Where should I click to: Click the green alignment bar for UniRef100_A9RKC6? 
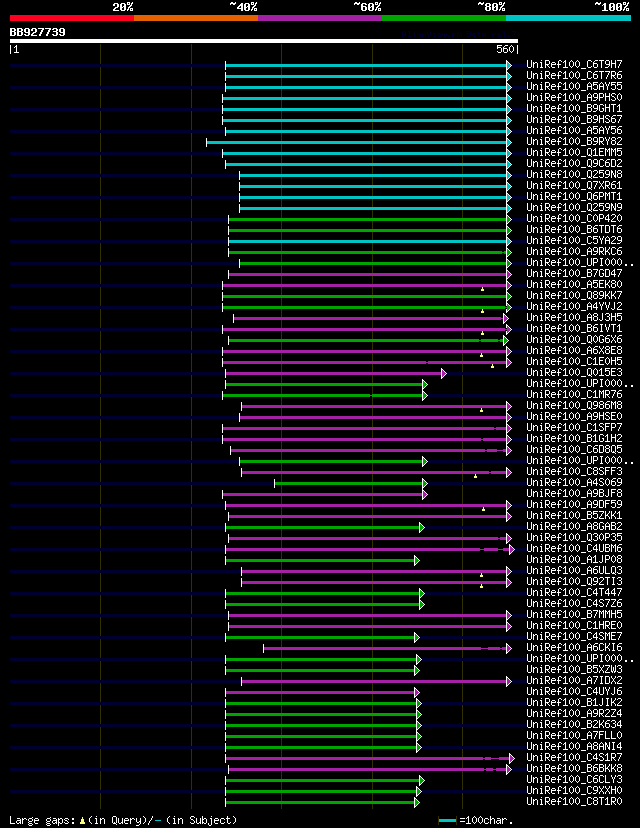coord(370,252)
